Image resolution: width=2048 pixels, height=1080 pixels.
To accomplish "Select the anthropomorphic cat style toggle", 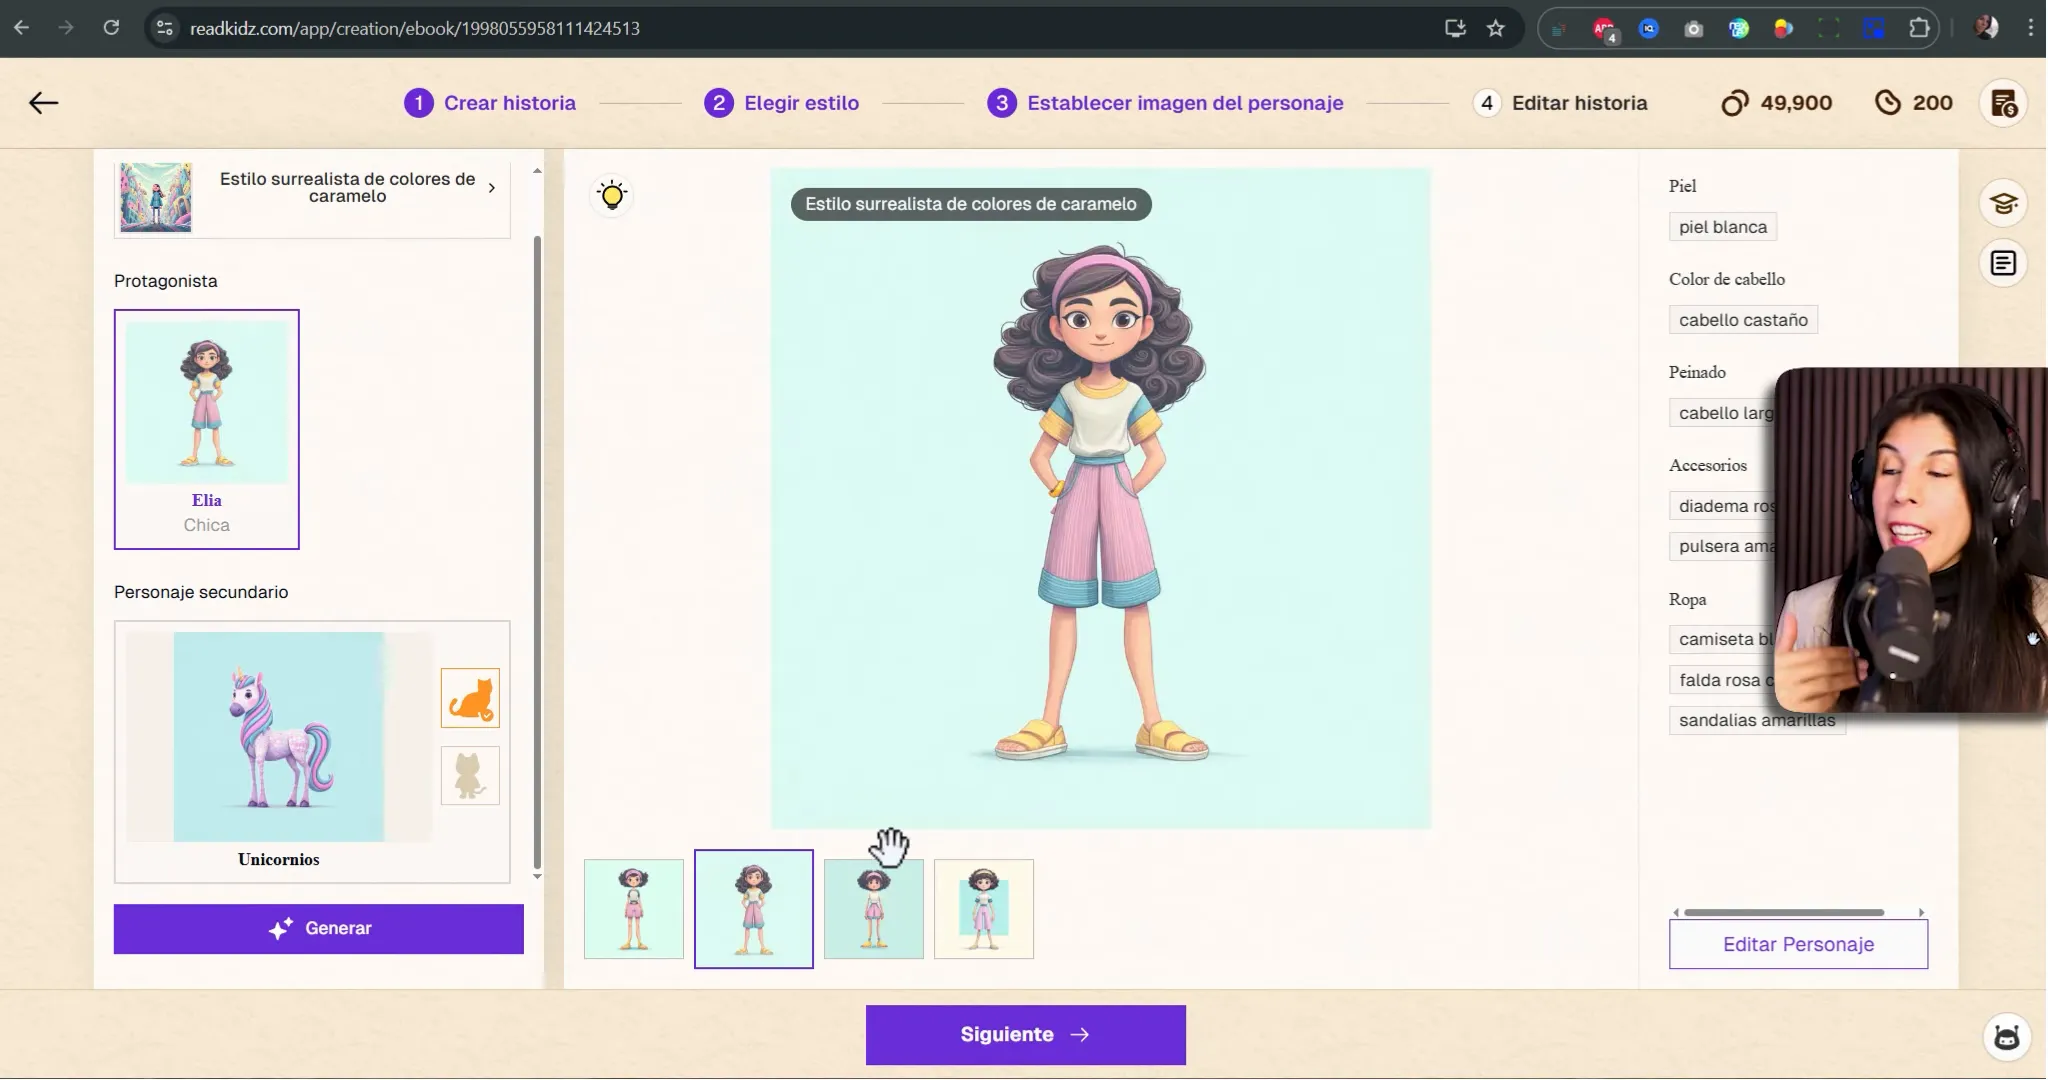I will [x=470, y=775].
